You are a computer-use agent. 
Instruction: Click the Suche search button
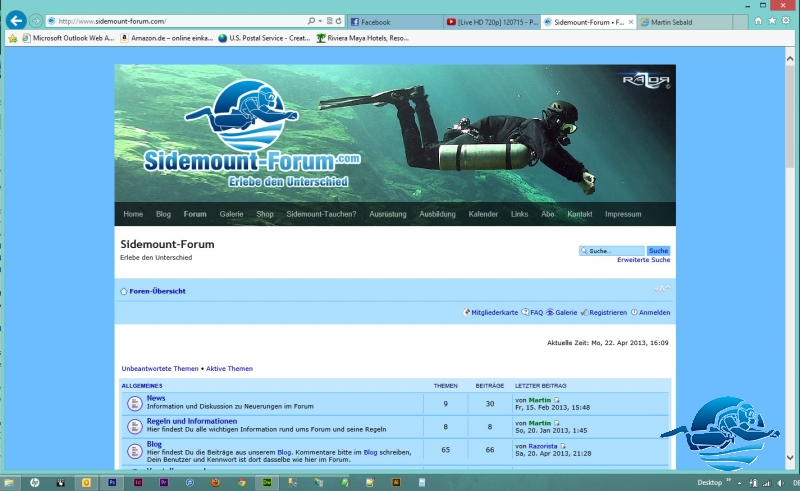[x=658, y=251]
